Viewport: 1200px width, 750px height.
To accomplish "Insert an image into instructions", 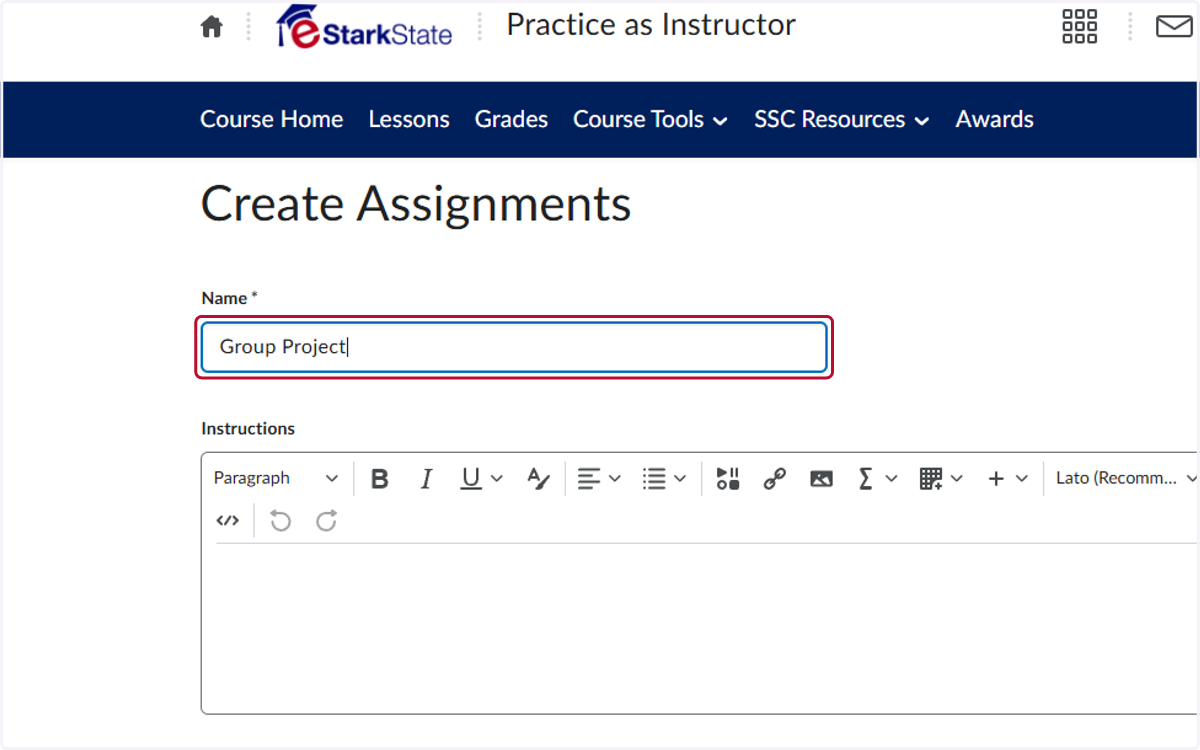I will [821, 479].
